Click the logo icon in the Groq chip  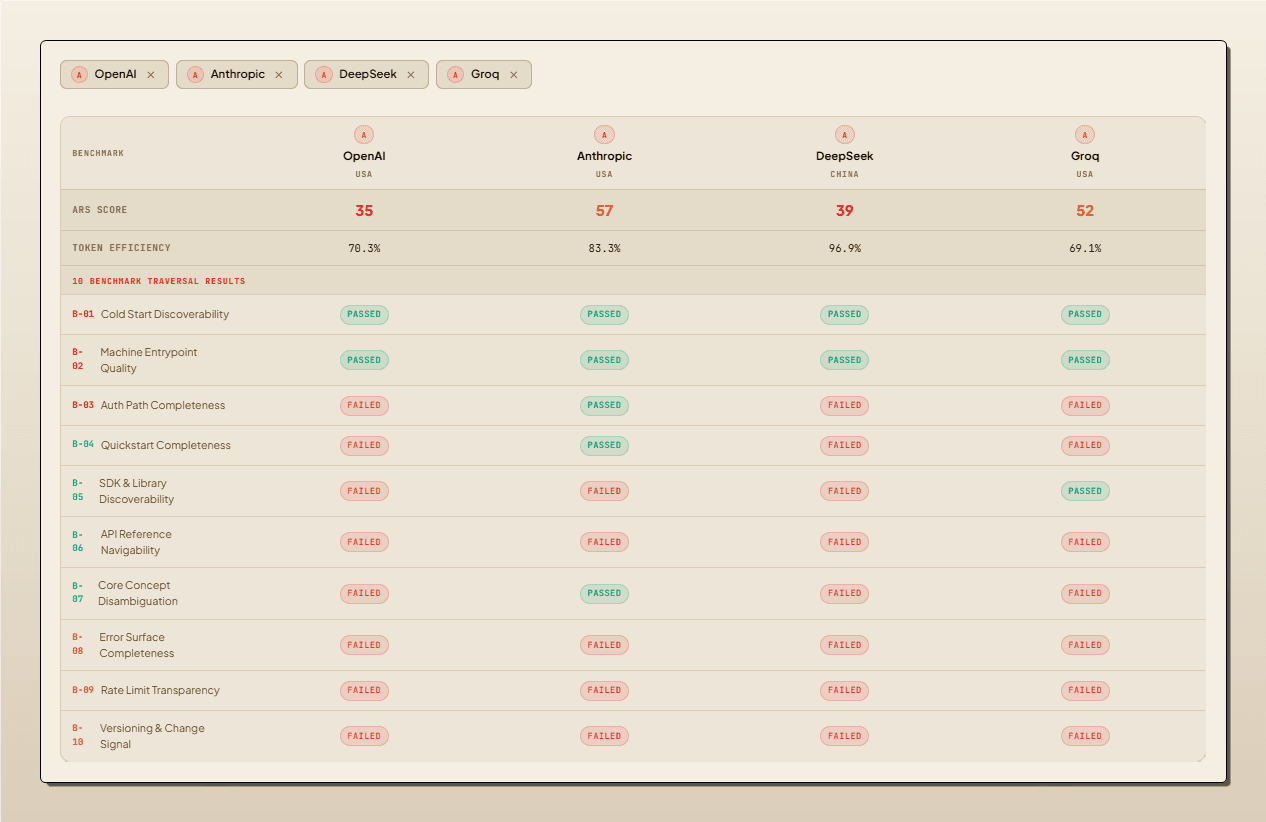pos(455,75)
